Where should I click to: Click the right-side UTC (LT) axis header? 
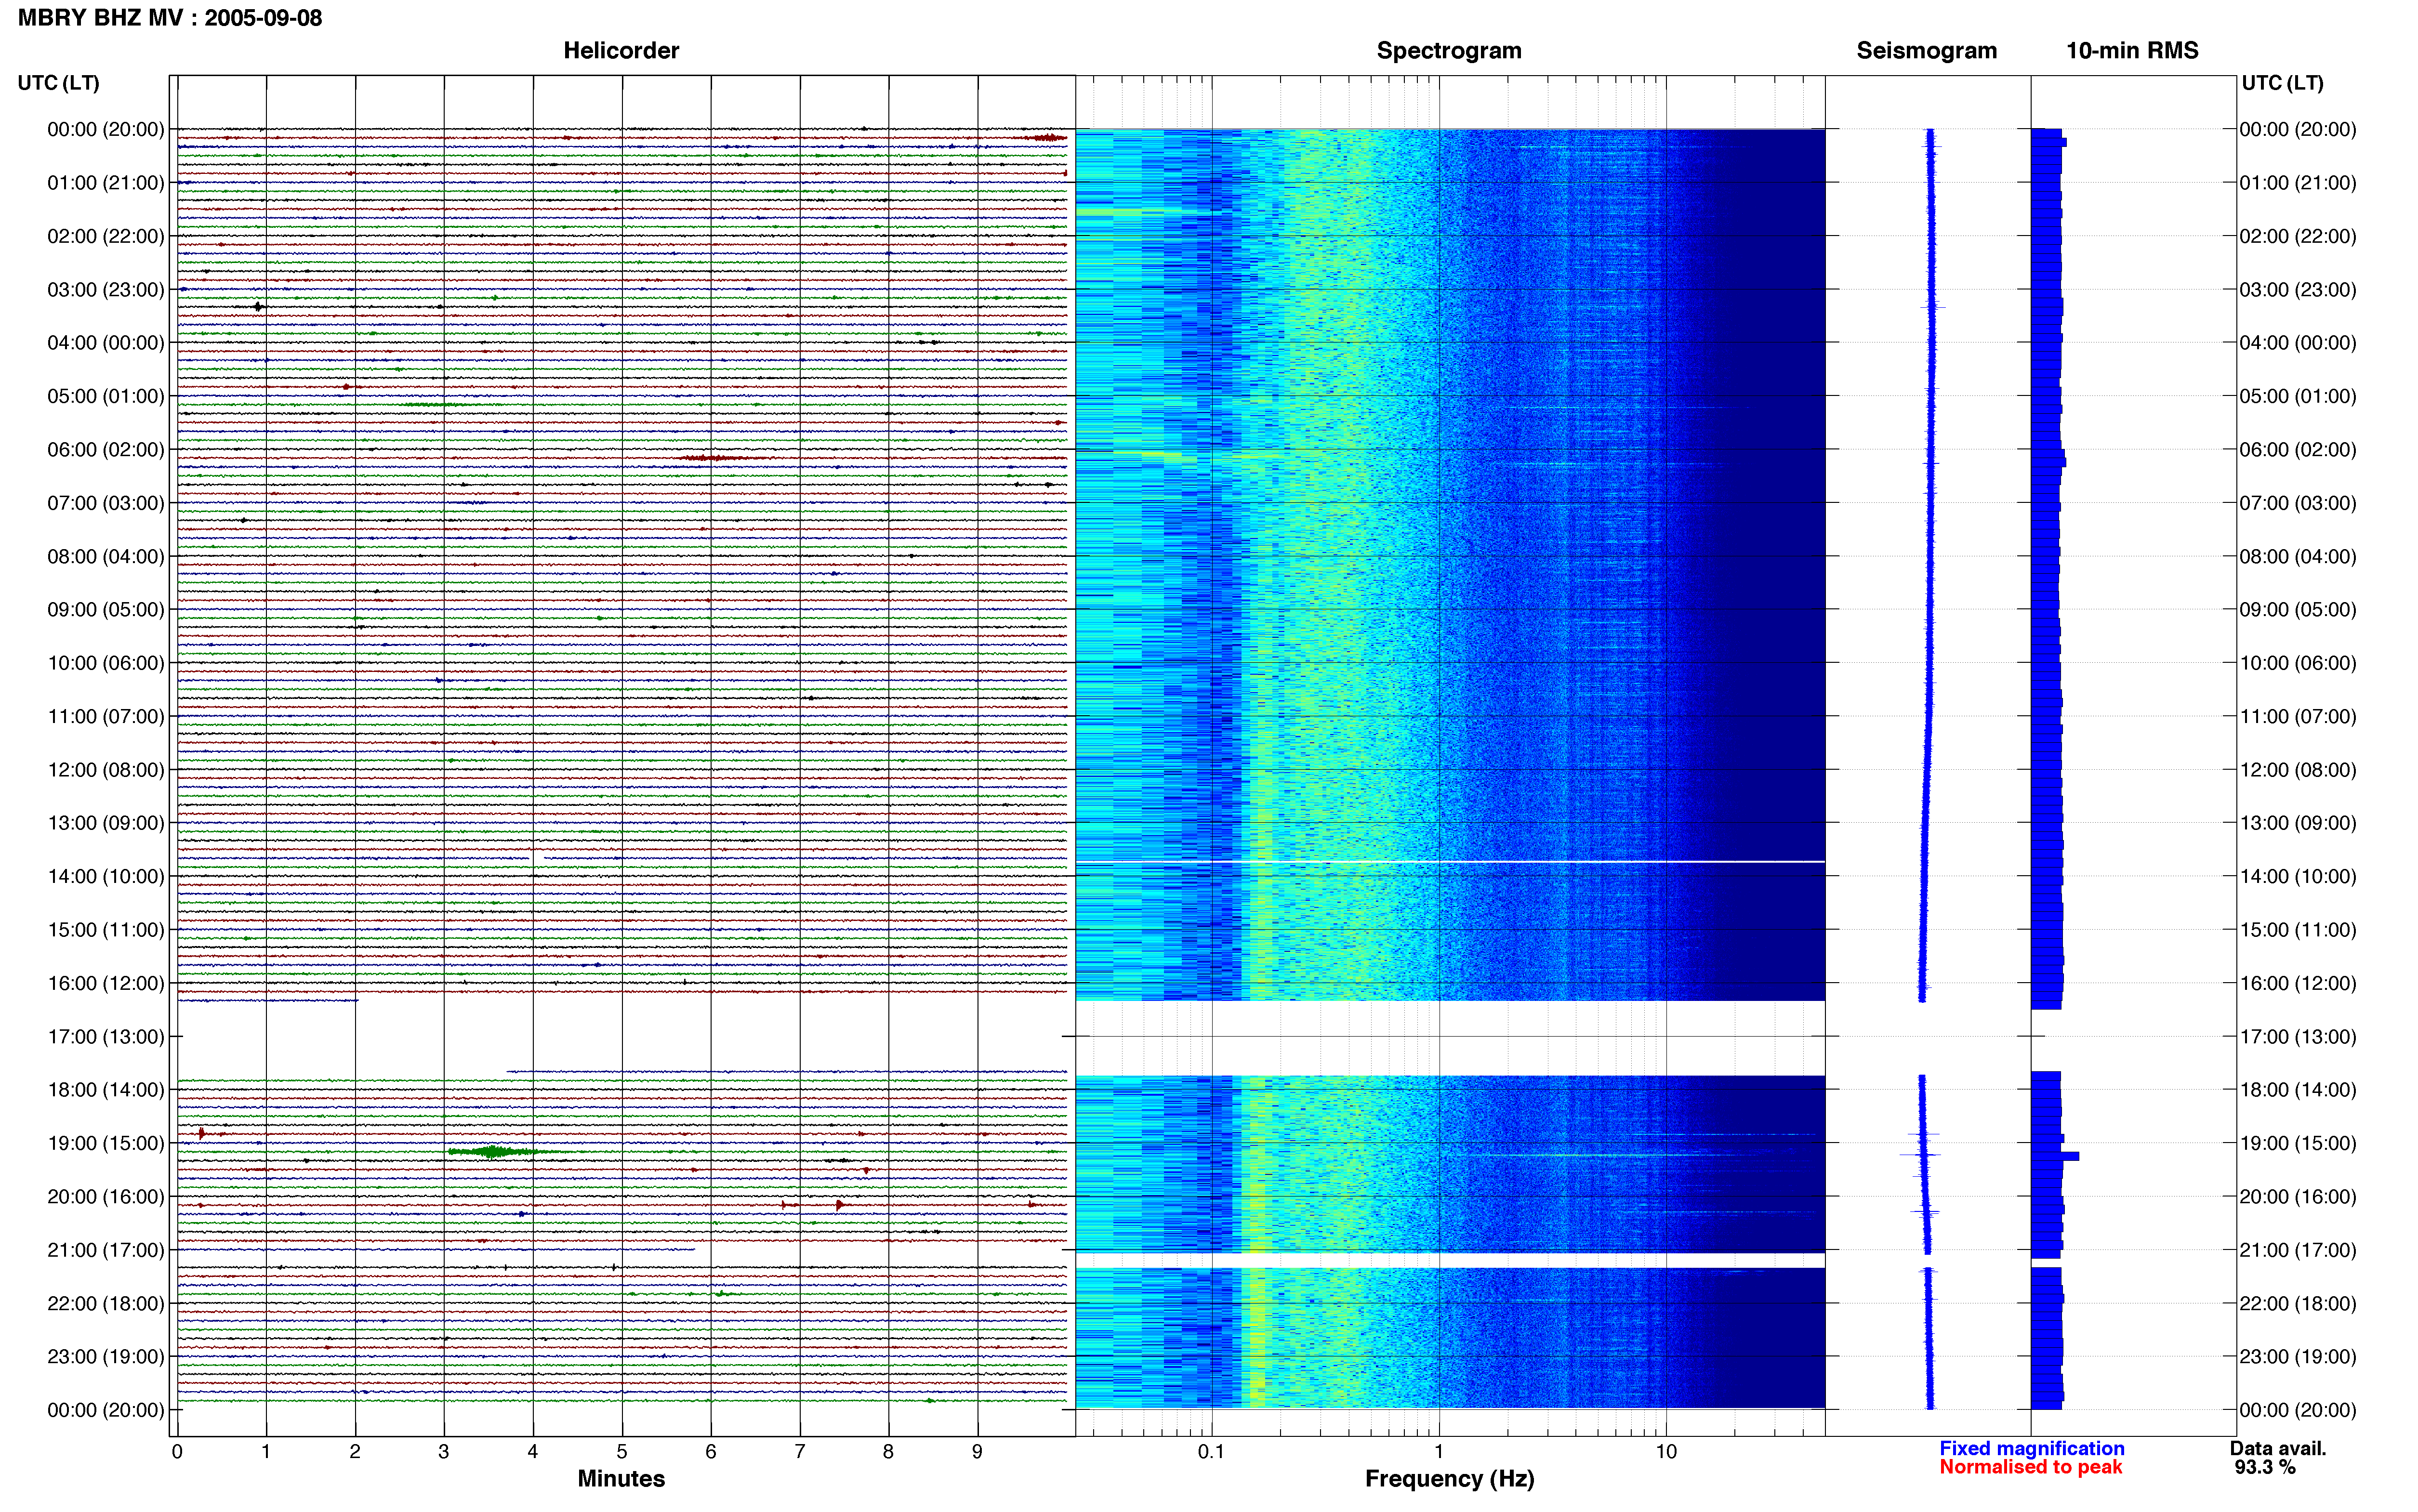click(x=2282, y=83)
